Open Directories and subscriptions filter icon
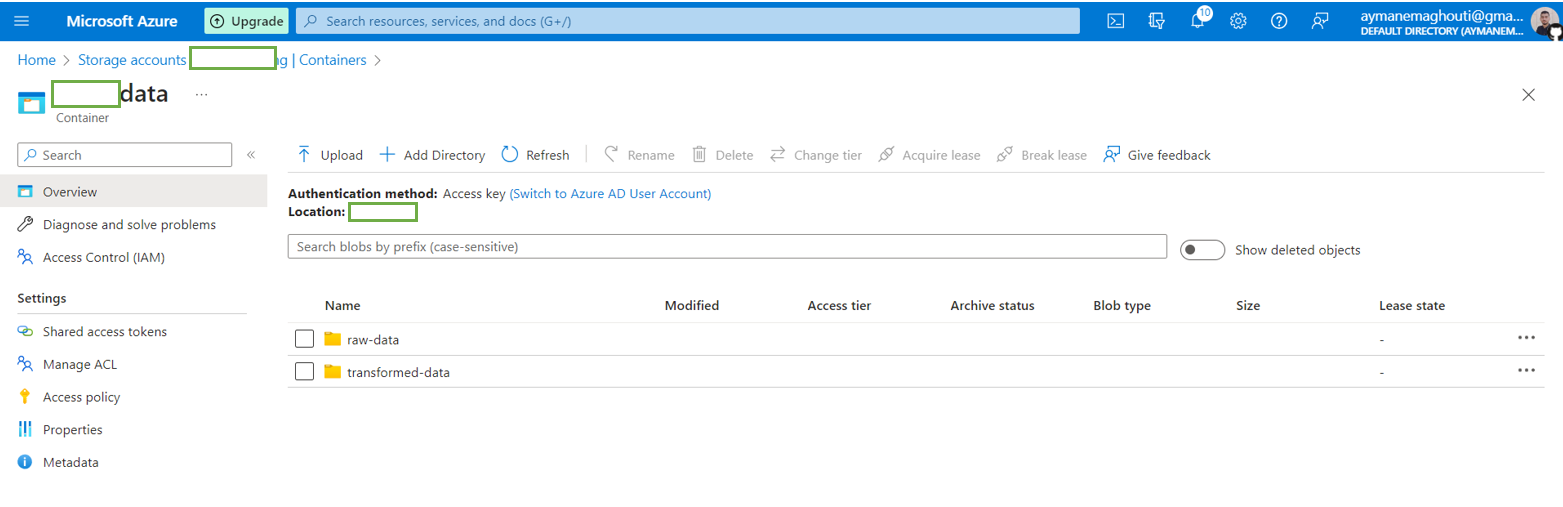Image resolution: width=1563 pixels, height=507 pixels. point(1157,21)
